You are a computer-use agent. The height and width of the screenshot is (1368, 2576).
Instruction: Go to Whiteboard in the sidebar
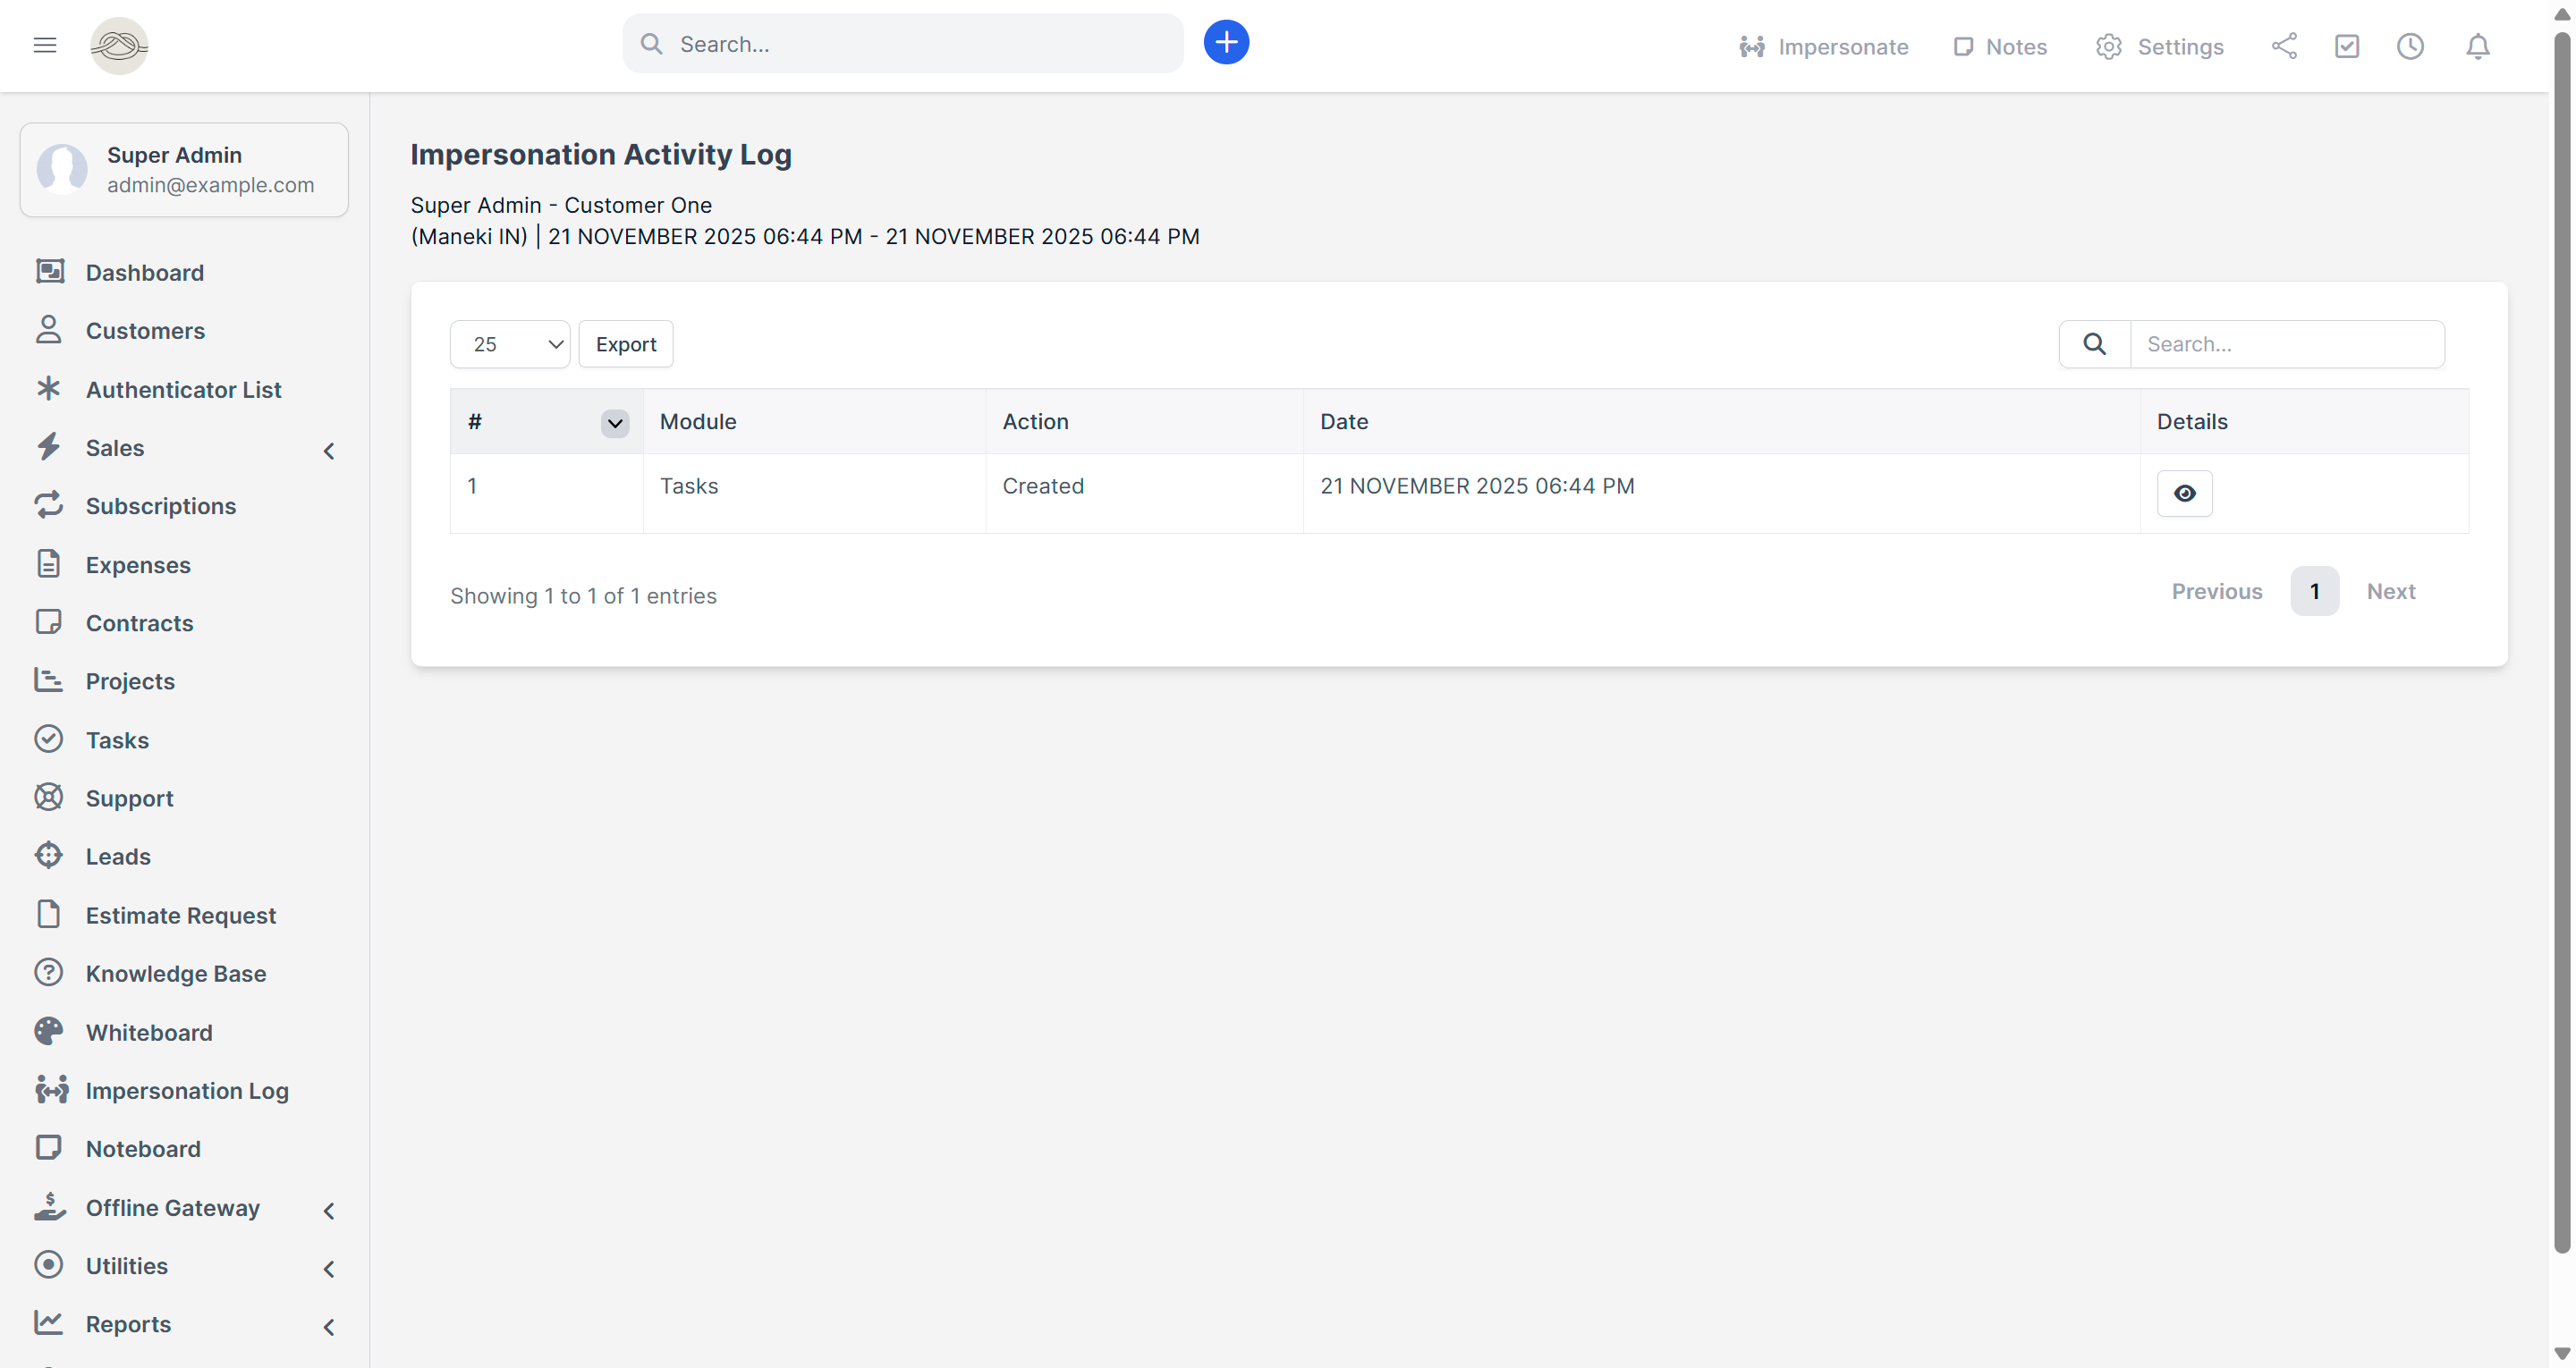pos(149,1032)
